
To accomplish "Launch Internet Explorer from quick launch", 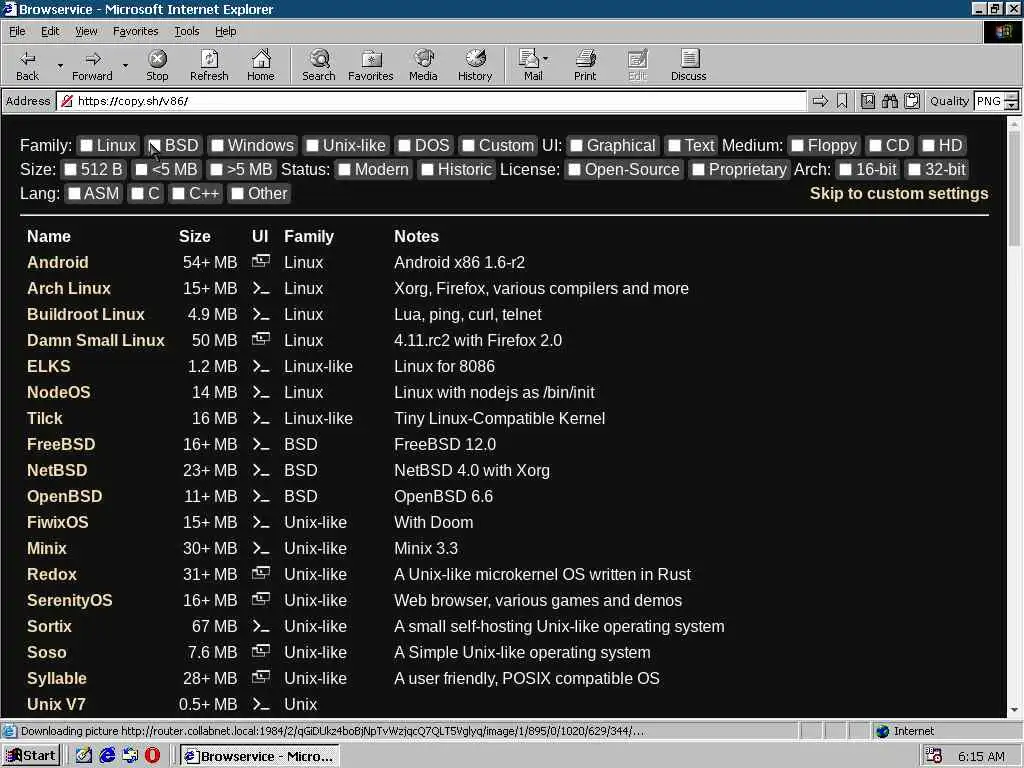I will pos(107,756).
